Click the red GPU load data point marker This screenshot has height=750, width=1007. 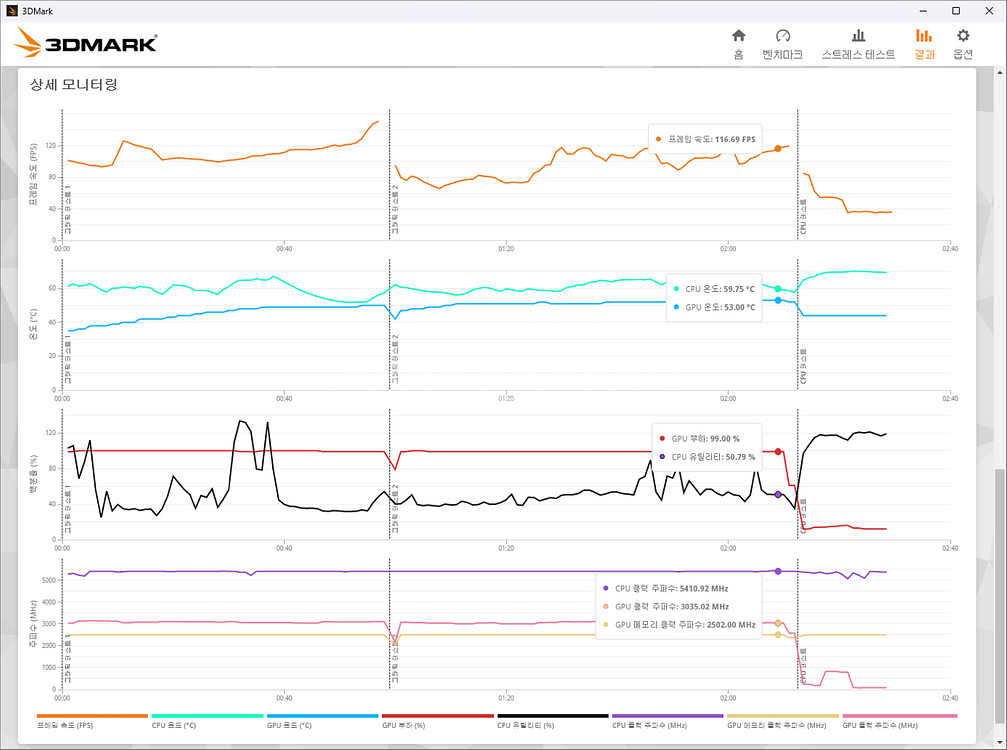click(x=778, y=451)
